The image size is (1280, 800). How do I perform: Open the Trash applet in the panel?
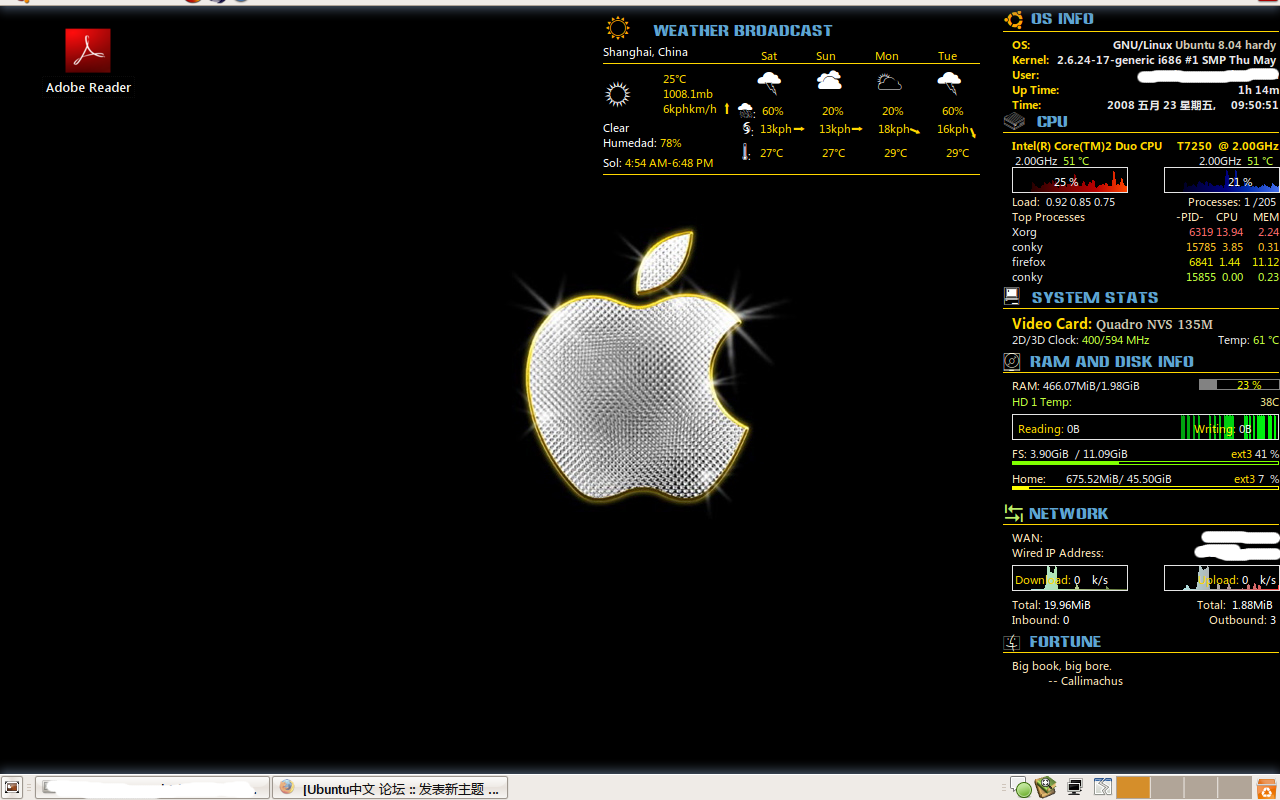[x=1266, y=788]
